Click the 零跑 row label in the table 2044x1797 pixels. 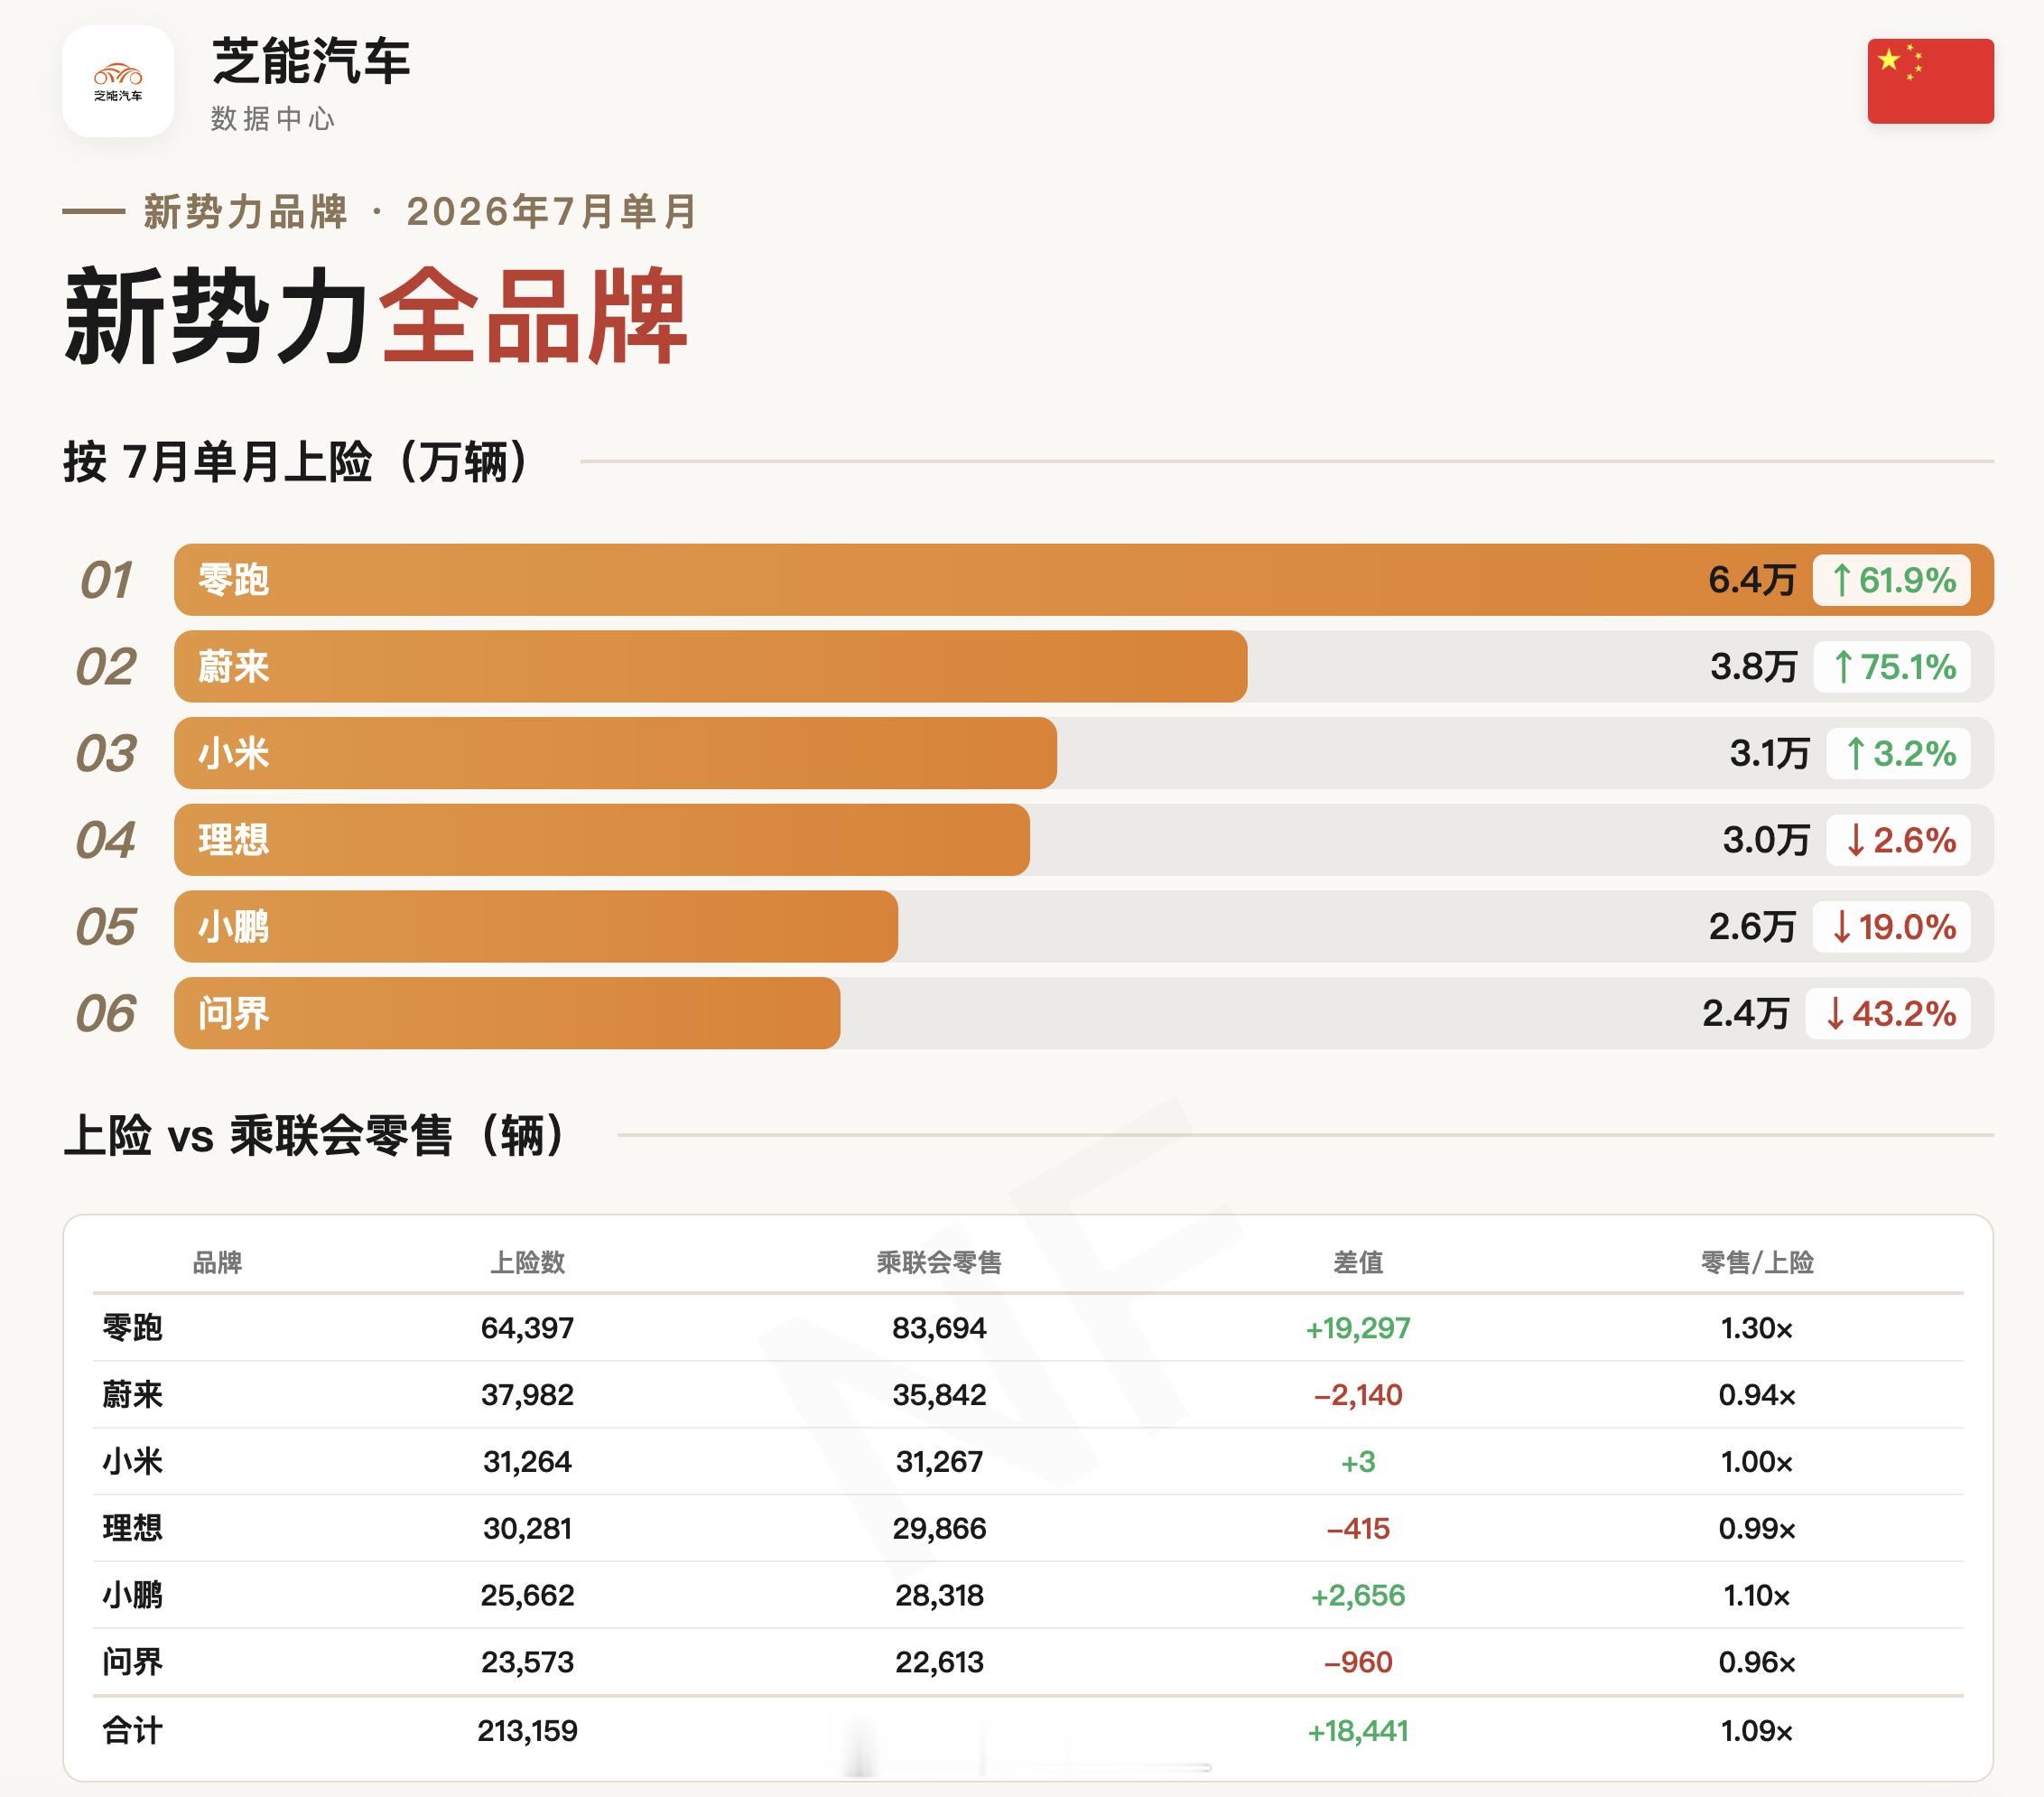132,1328
